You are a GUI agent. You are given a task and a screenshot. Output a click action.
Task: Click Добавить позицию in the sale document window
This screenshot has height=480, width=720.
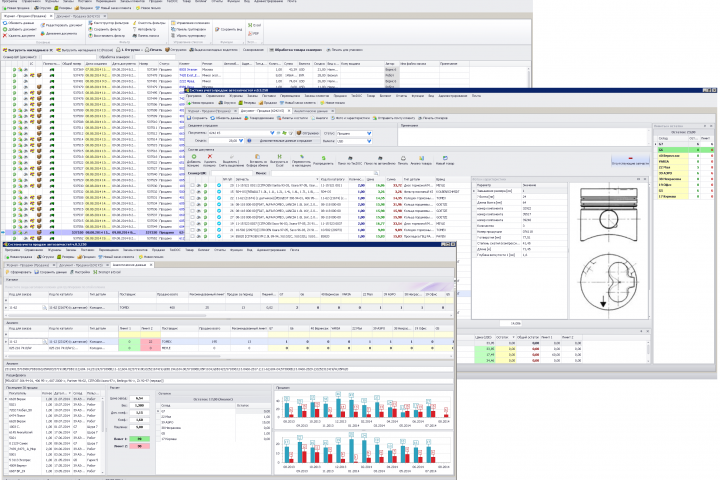[193, 160]
